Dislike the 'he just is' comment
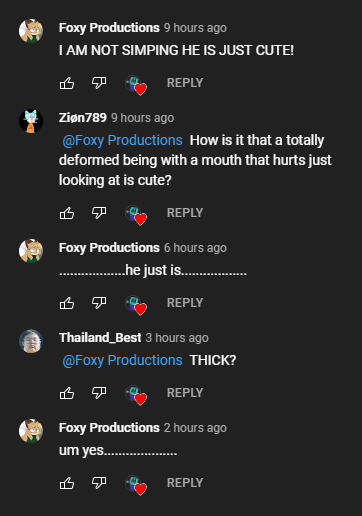This screenshot has width=362, height=516. pyautogui.click(x=99, y=303)
